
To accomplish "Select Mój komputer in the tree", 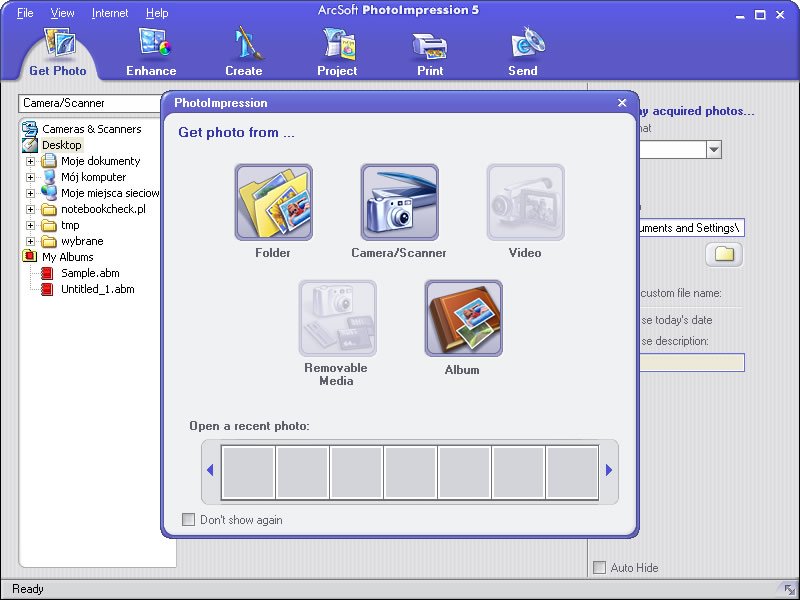I will [x=93, y=177].
